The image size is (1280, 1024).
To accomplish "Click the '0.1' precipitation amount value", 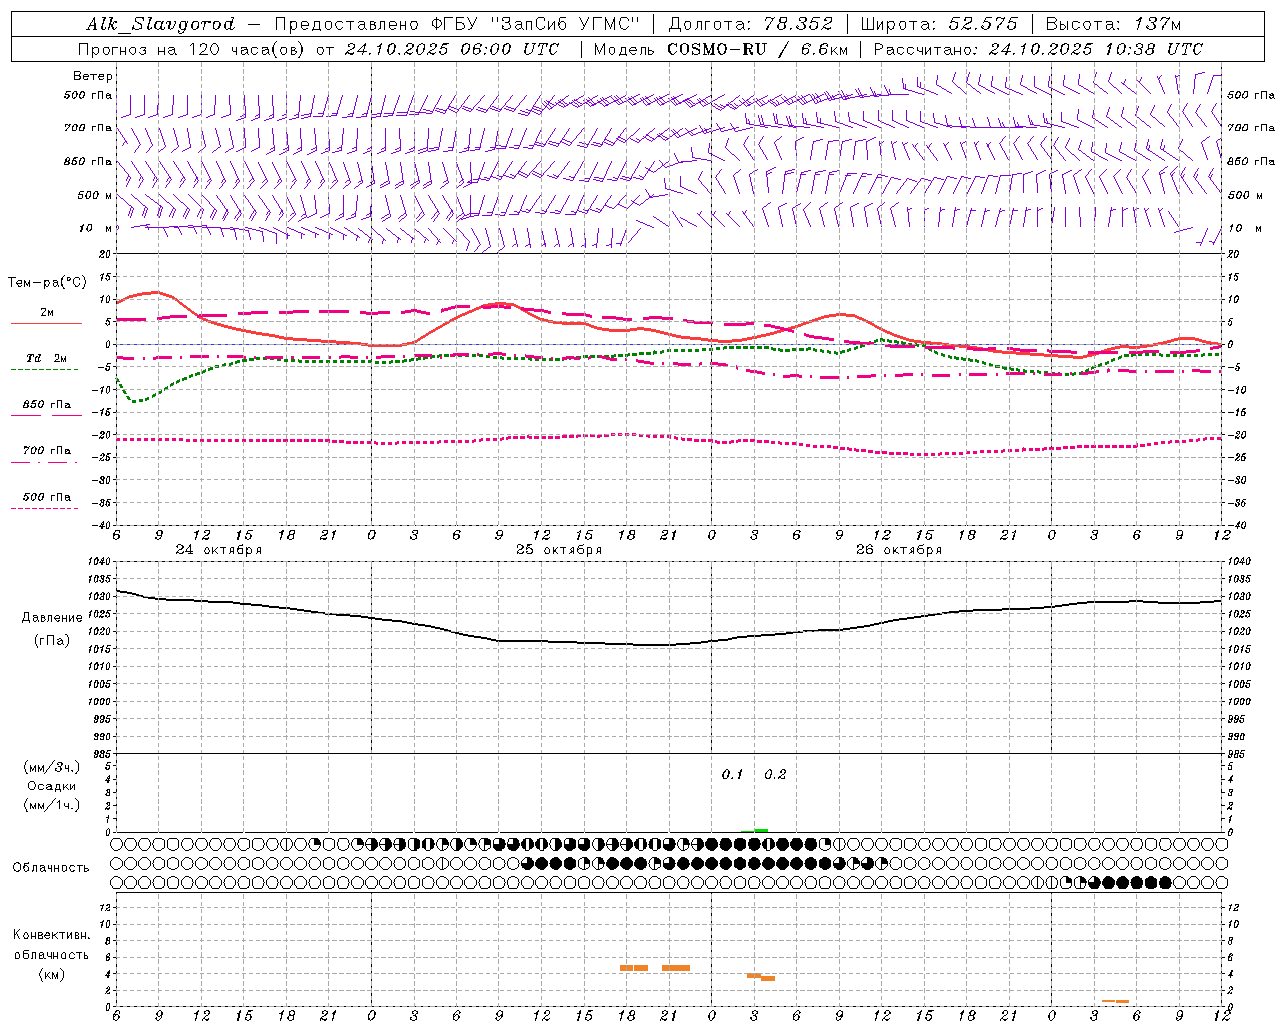I will tap(733, 775).
